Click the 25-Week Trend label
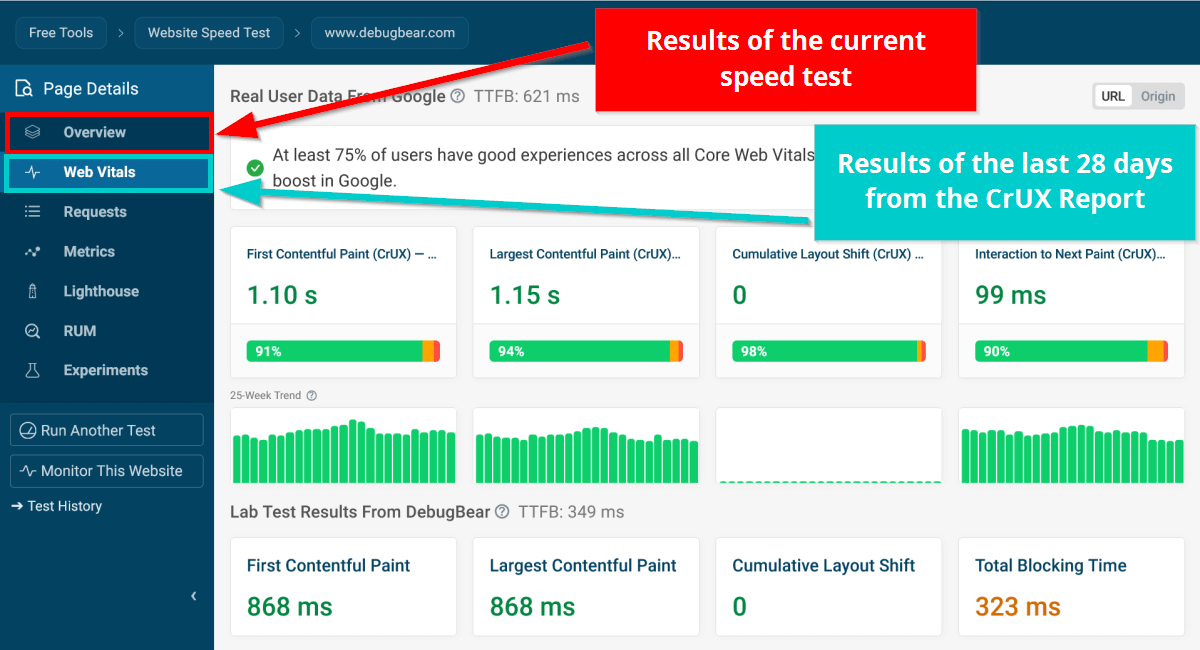 [265, 396]
